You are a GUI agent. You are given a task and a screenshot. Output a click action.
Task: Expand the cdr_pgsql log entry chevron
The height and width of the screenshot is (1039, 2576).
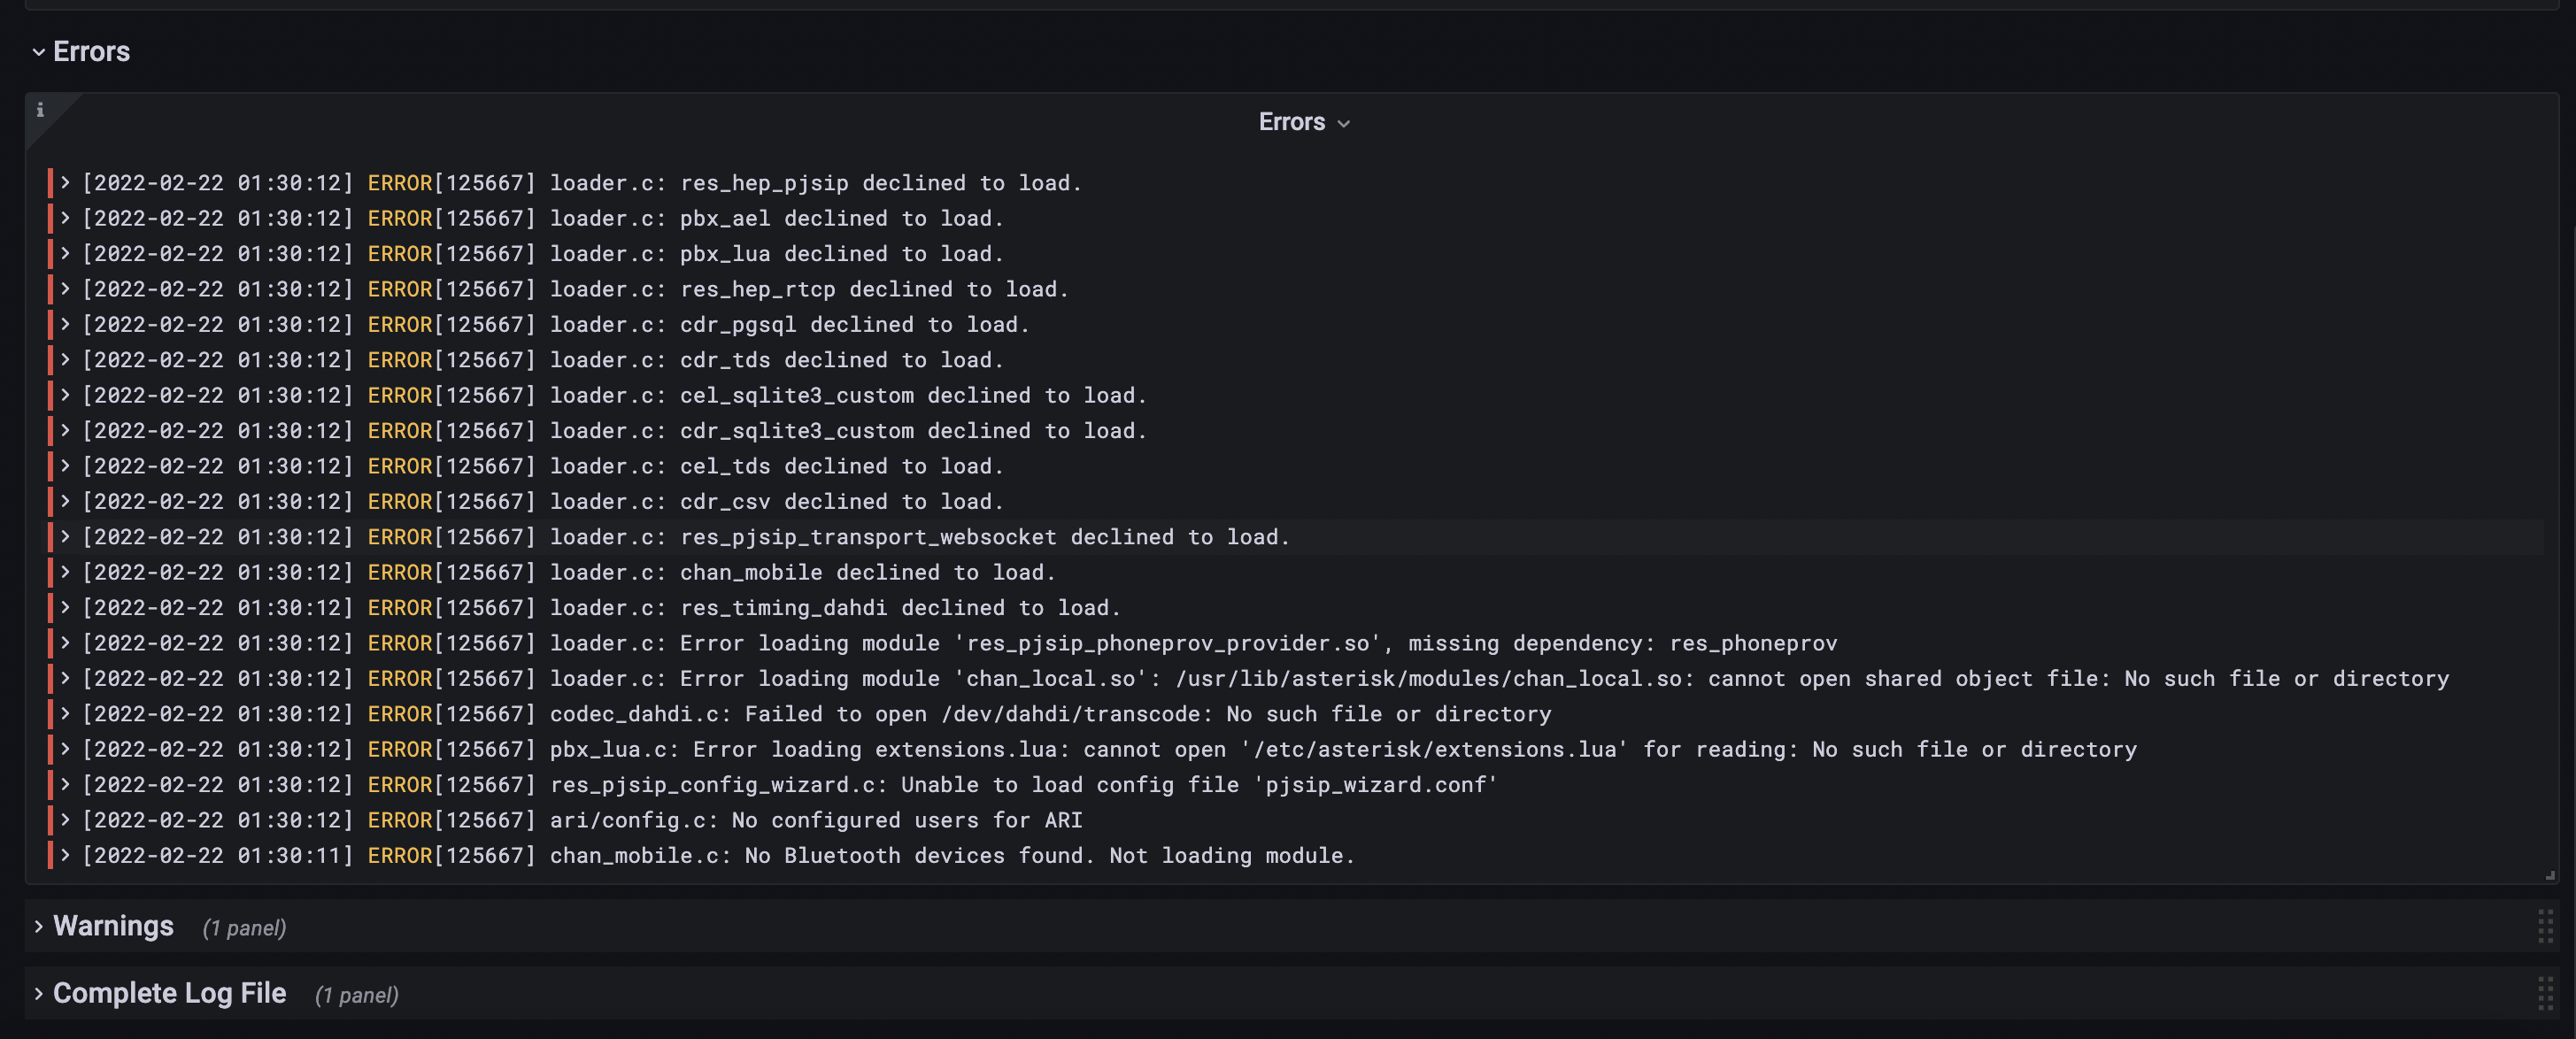65,324
